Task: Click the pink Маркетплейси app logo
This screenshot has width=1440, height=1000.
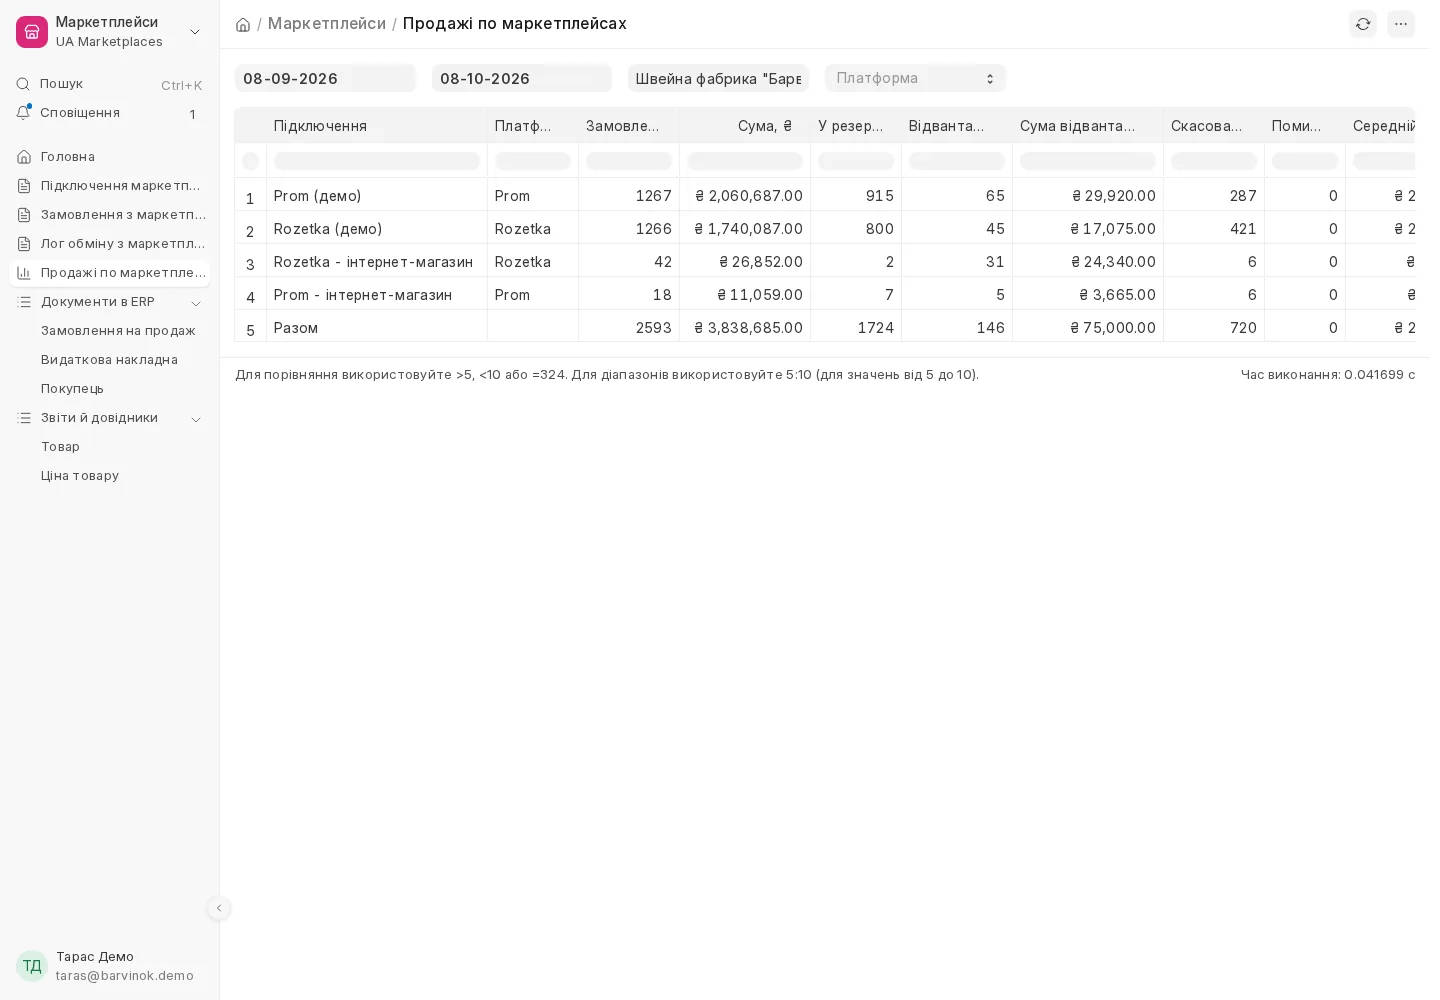Action: click(x=32, y=32)
